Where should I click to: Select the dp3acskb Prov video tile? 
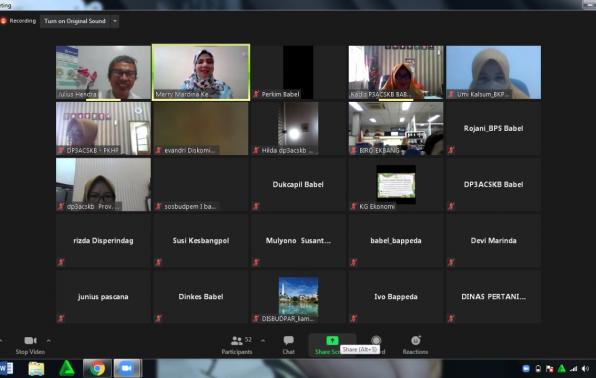point(103,185)
